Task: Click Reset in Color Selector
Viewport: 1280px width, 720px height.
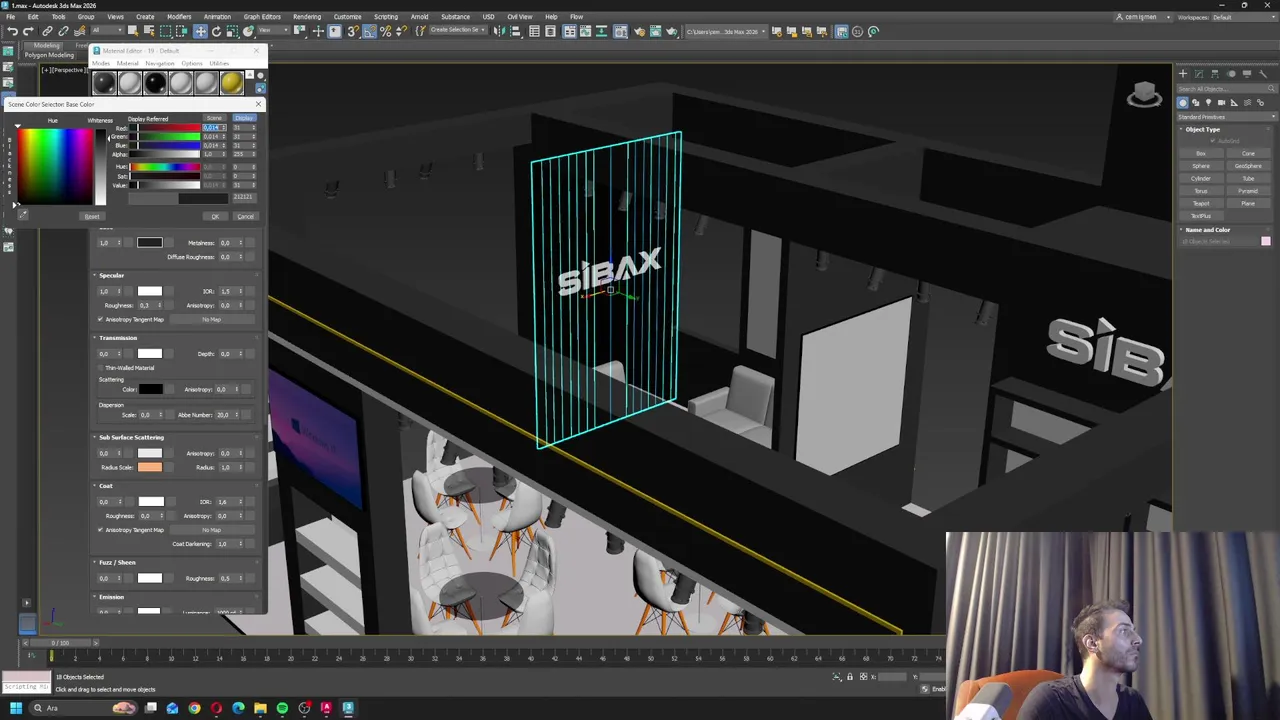Action: pyautogui.click(x=91, y=216)
